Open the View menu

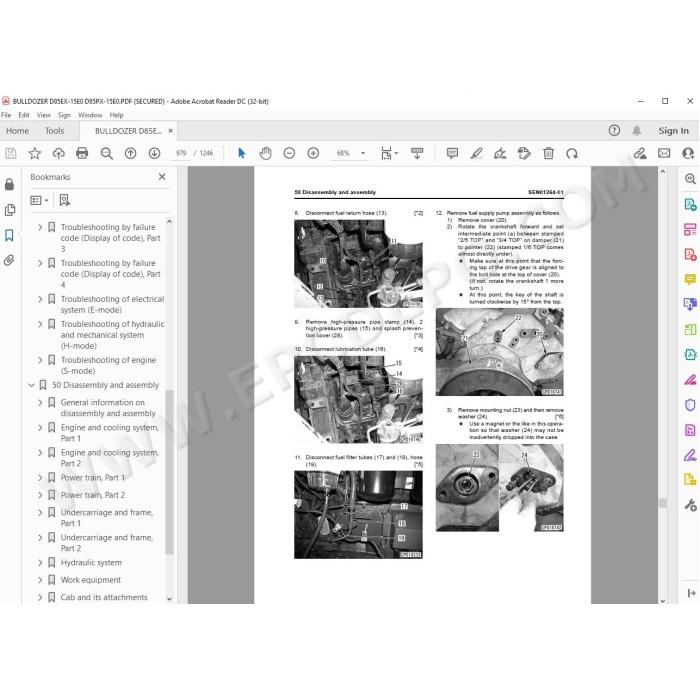pos(43,115)
